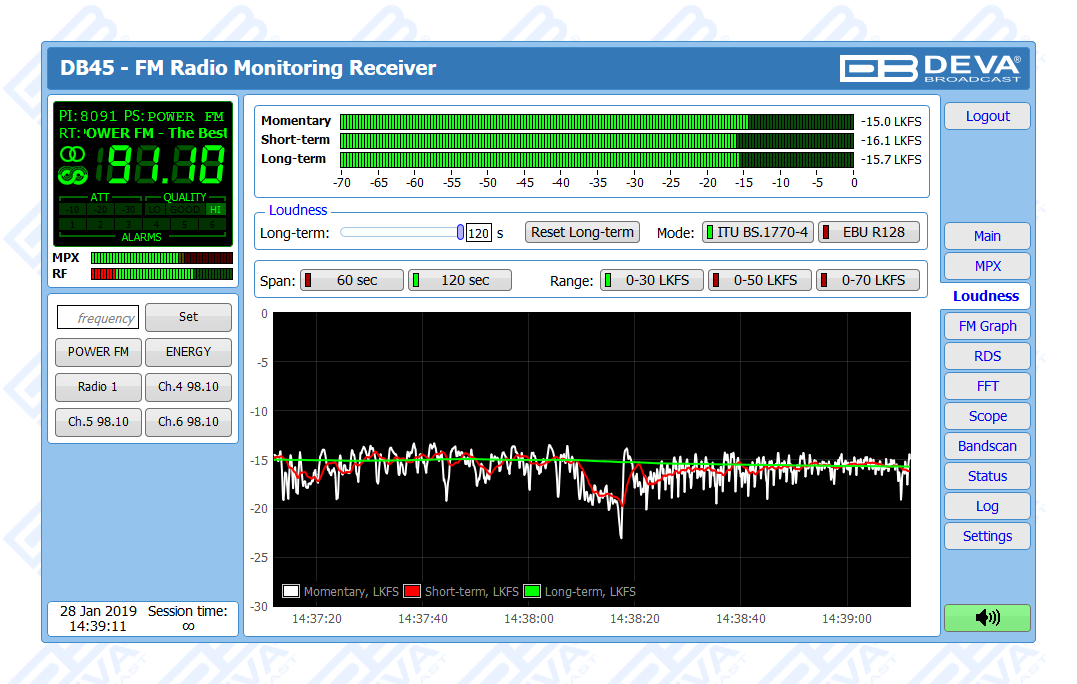The image size is (1077, 684).
Task: Click the DEVA Broadcast logo
Action: click(x=930, y=68)
